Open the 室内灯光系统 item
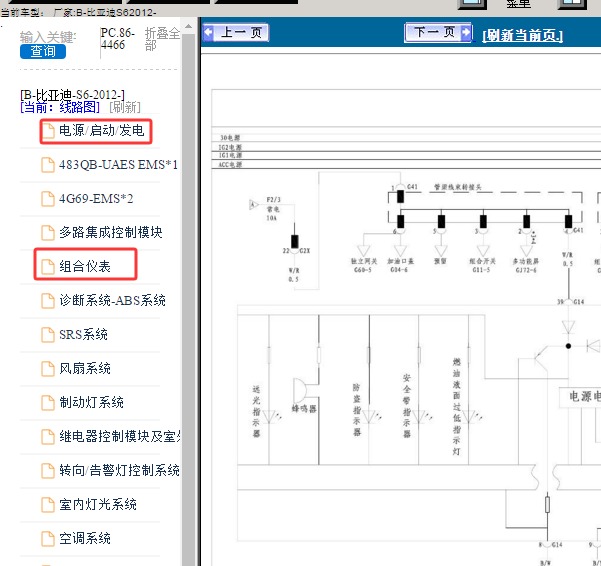 (x=98, y=504)
